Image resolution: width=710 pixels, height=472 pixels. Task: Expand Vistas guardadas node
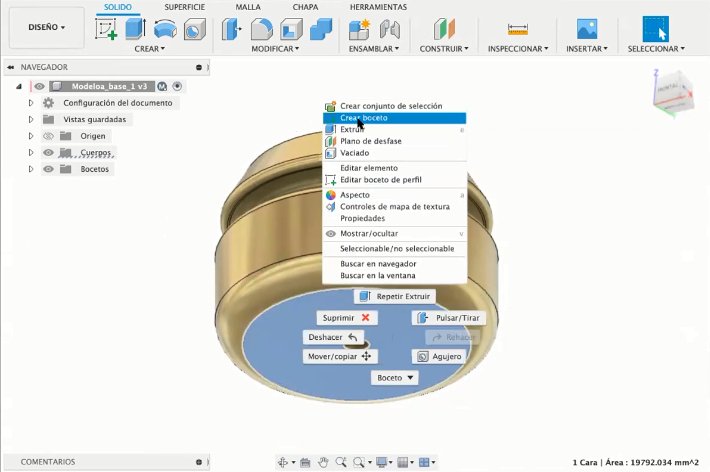[31, 120]
